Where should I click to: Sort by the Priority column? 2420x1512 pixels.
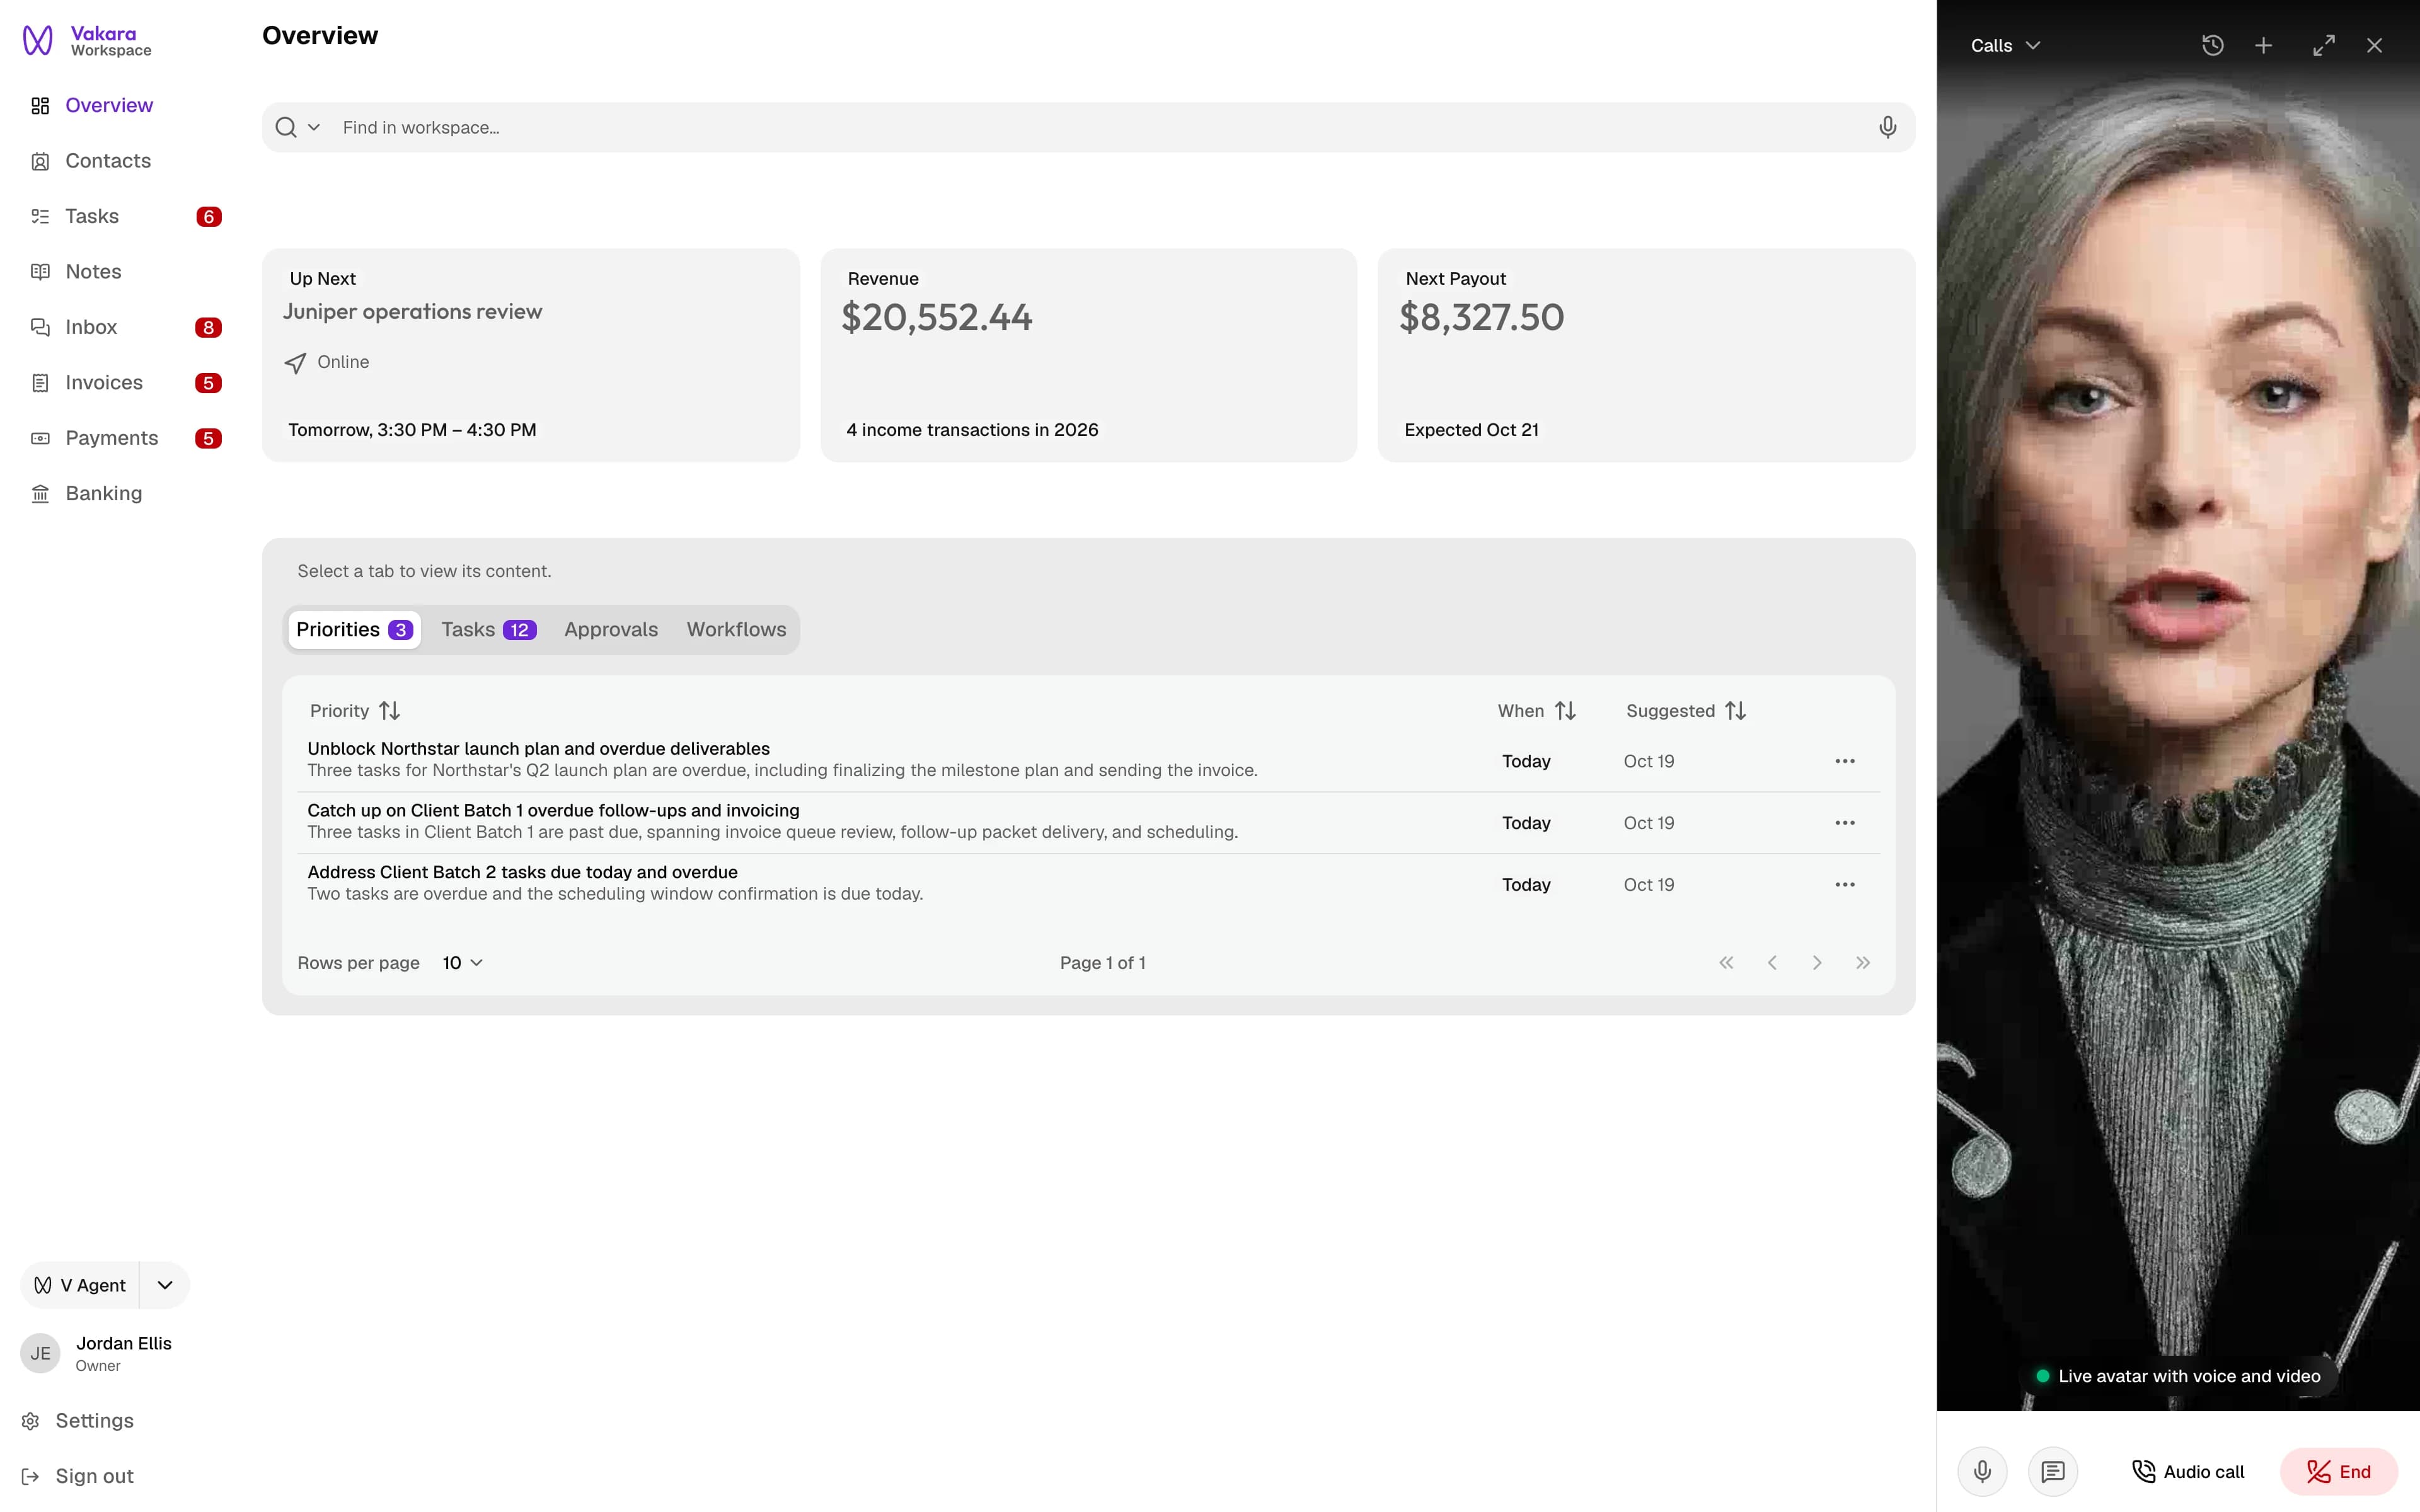(355, 711)
